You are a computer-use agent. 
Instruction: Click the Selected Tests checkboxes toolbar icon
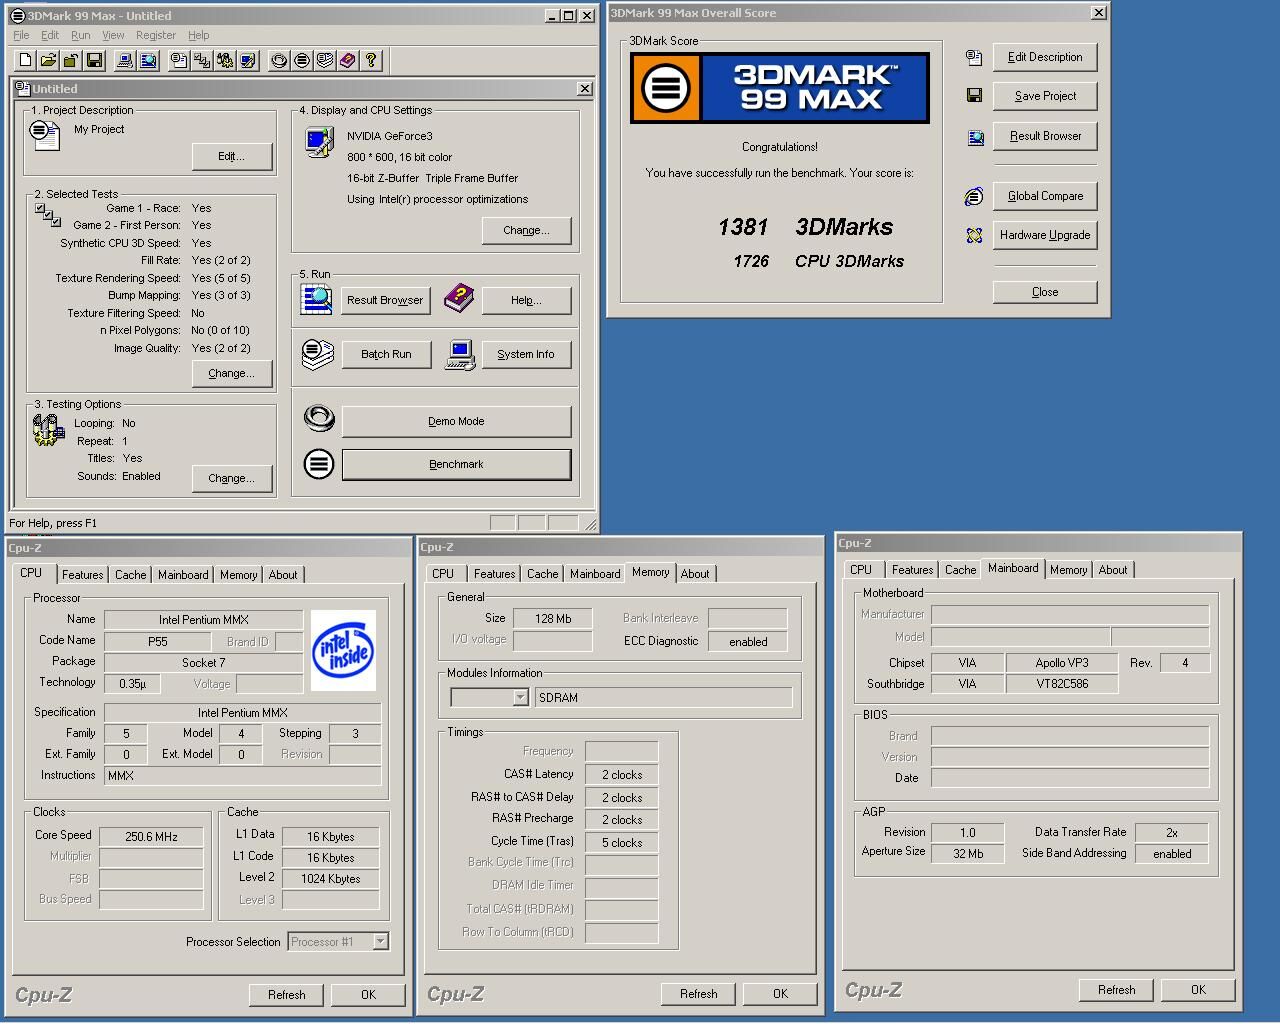point(202,60)
